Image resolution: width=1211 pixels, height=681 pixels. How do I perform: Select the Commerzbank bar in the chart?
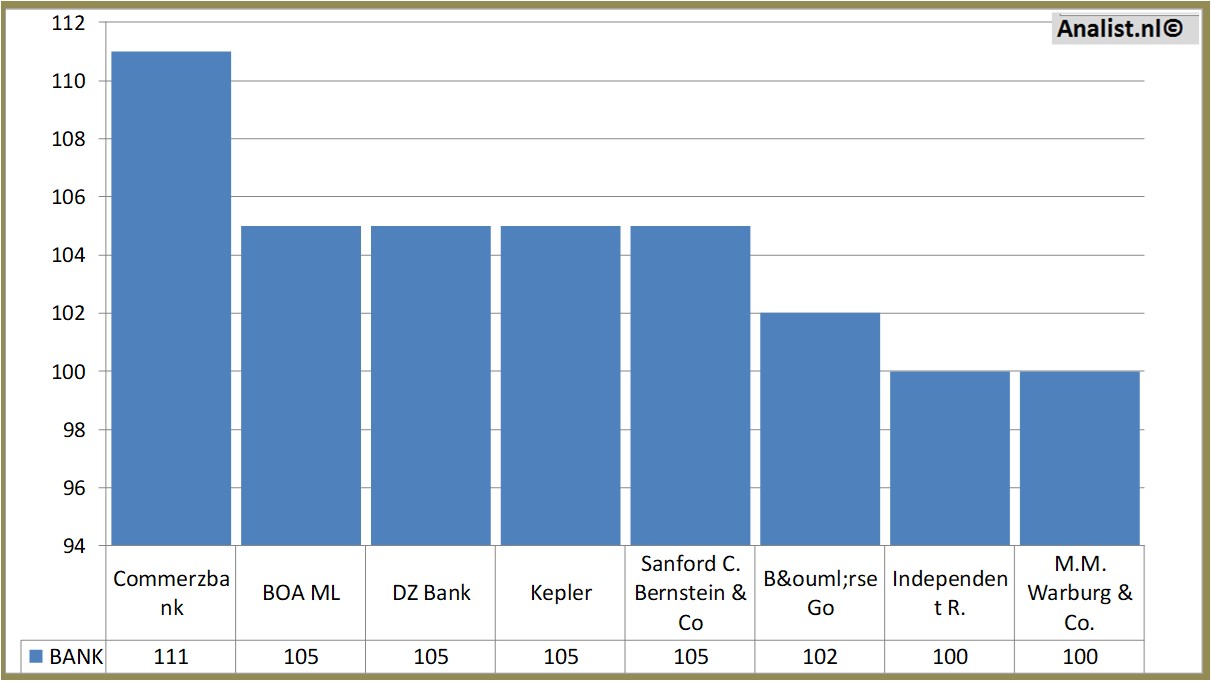pos(171,298)
